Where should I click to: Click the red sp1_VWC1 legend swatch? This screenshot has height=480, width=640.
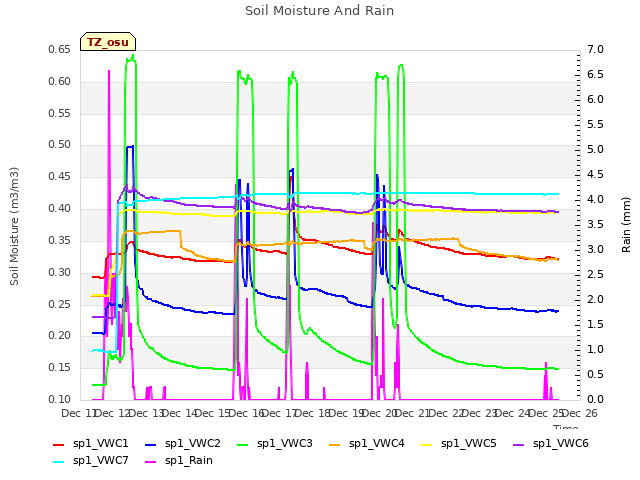[59, 444]
